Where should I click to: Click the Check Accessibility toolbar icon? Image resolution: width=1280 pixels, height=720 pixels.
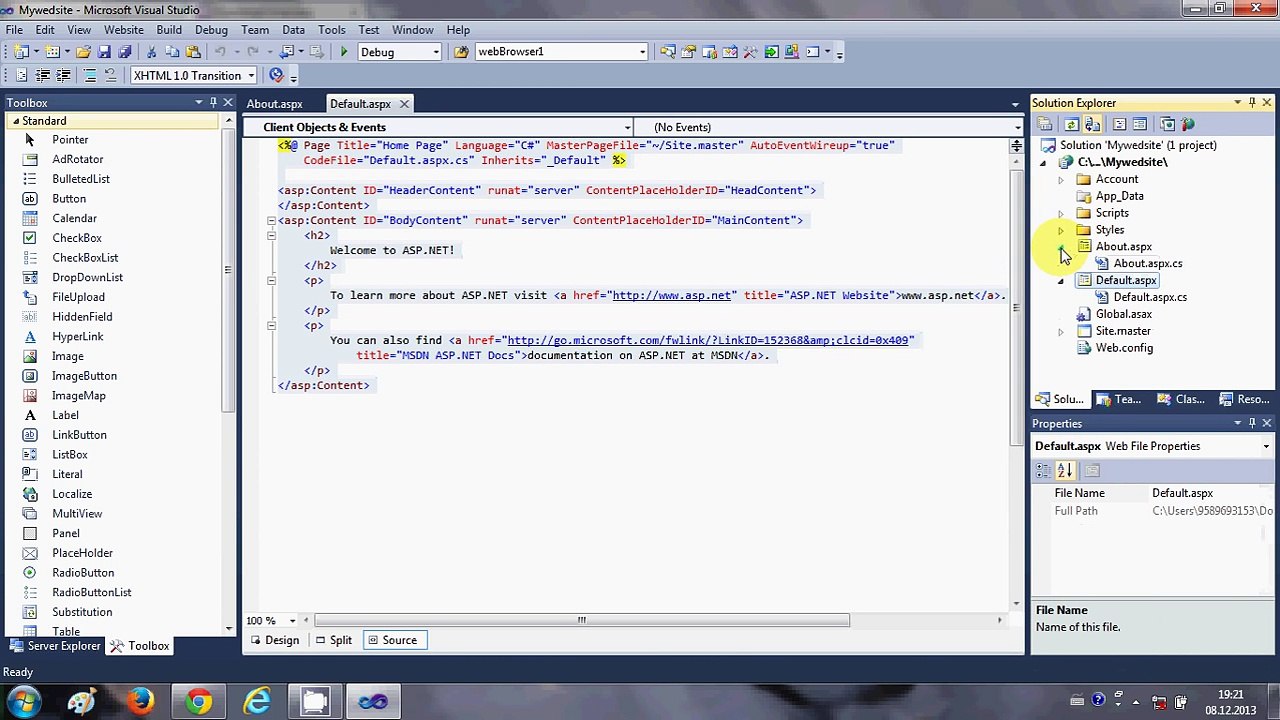pos(277,76)
